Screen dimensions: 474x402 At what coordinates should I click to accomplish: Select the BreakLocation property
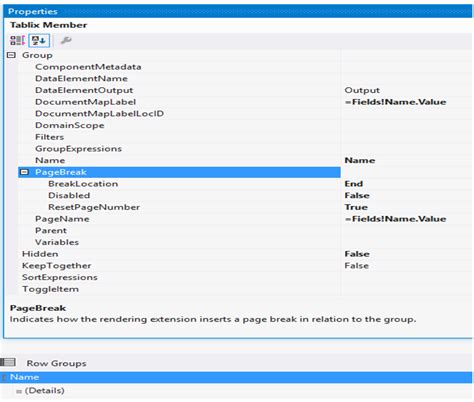click(x=83, y=184)
